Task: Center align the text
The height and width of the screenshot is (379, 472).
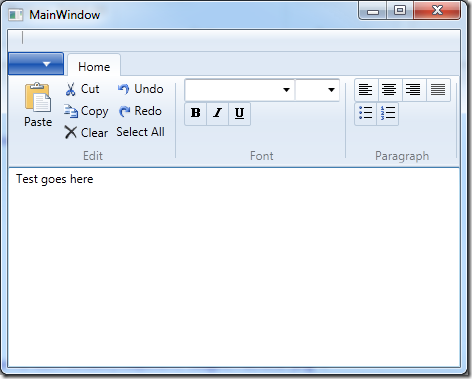Action: (x=390, y=90)
